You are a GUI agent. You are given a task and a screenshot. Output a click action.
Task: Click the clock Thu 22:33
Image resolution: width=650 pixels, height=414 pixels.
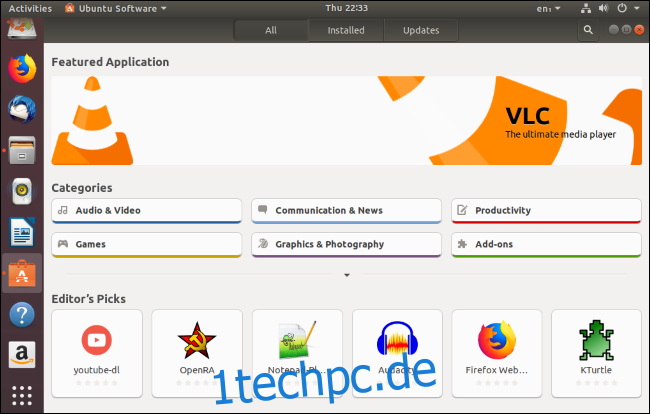(347, 8)
